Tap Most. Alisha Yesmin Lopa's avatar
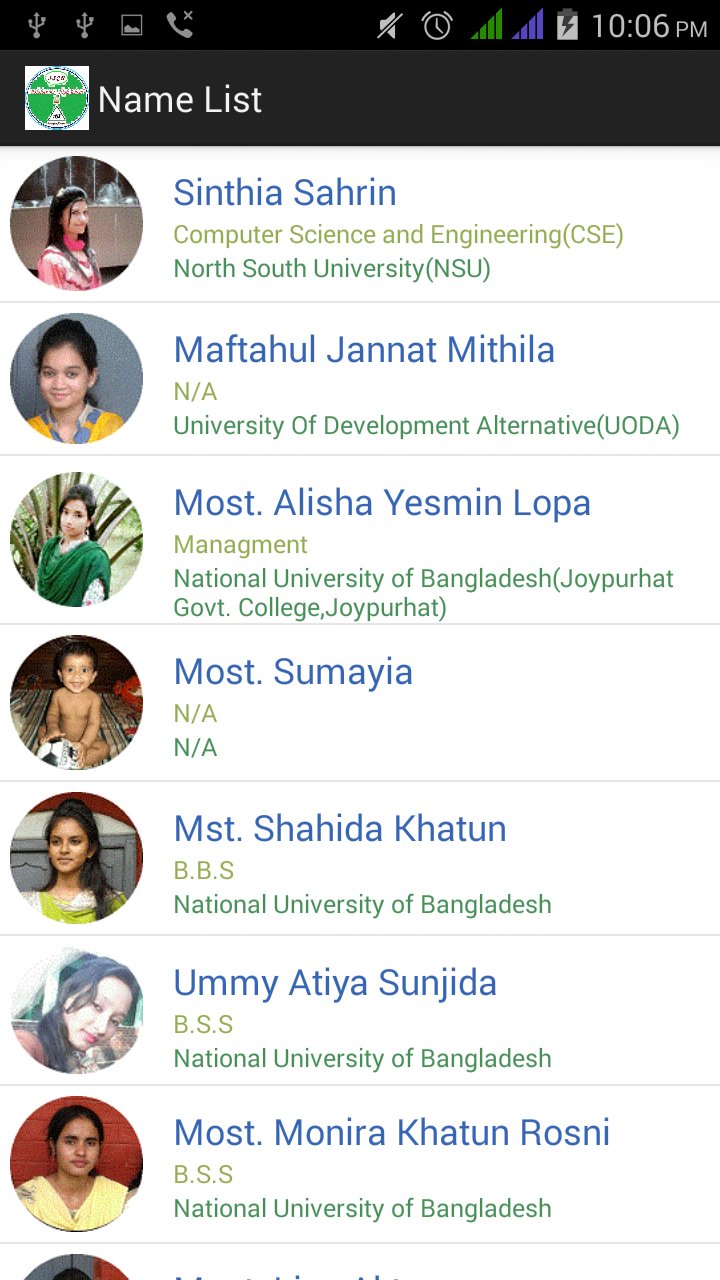 (76, 539)
